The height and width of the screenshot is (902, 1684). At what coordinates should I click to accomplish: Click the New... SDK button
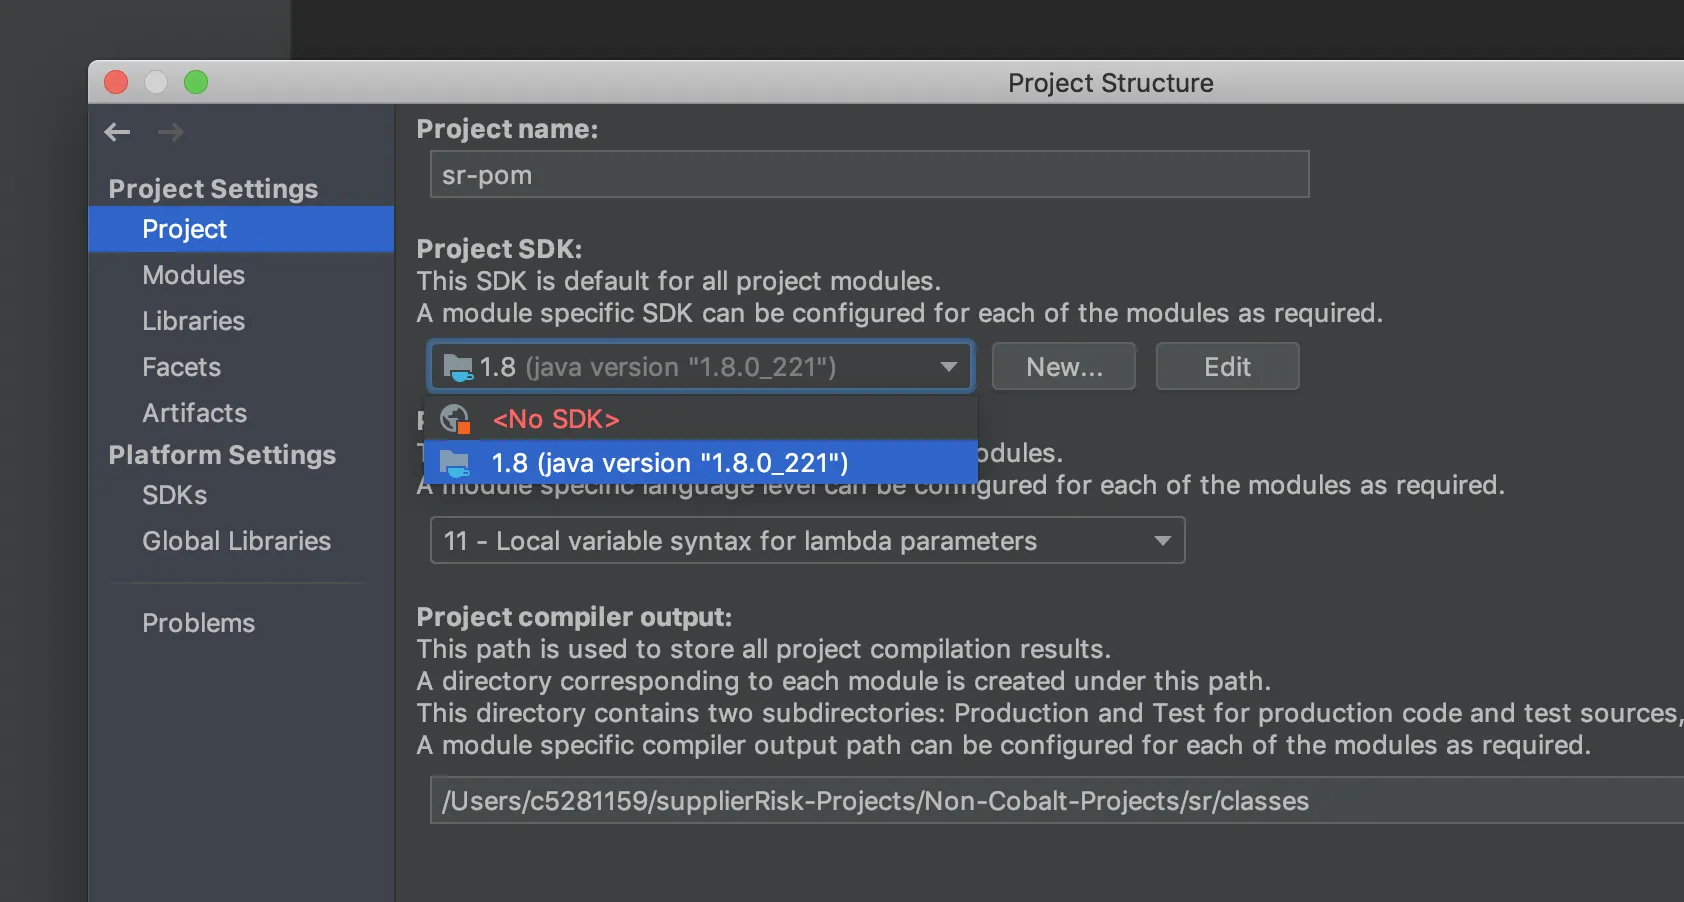(1064, 367)
